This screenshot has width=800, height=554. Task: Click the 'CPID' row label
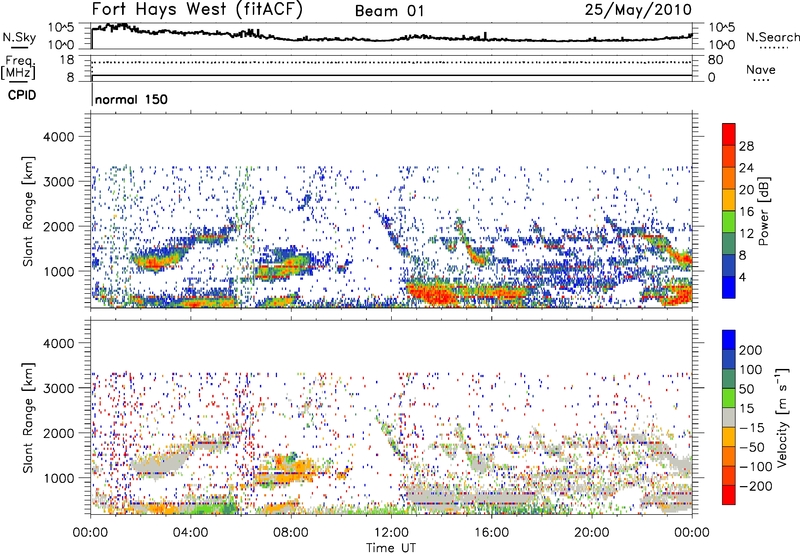(x=22, y=95)
